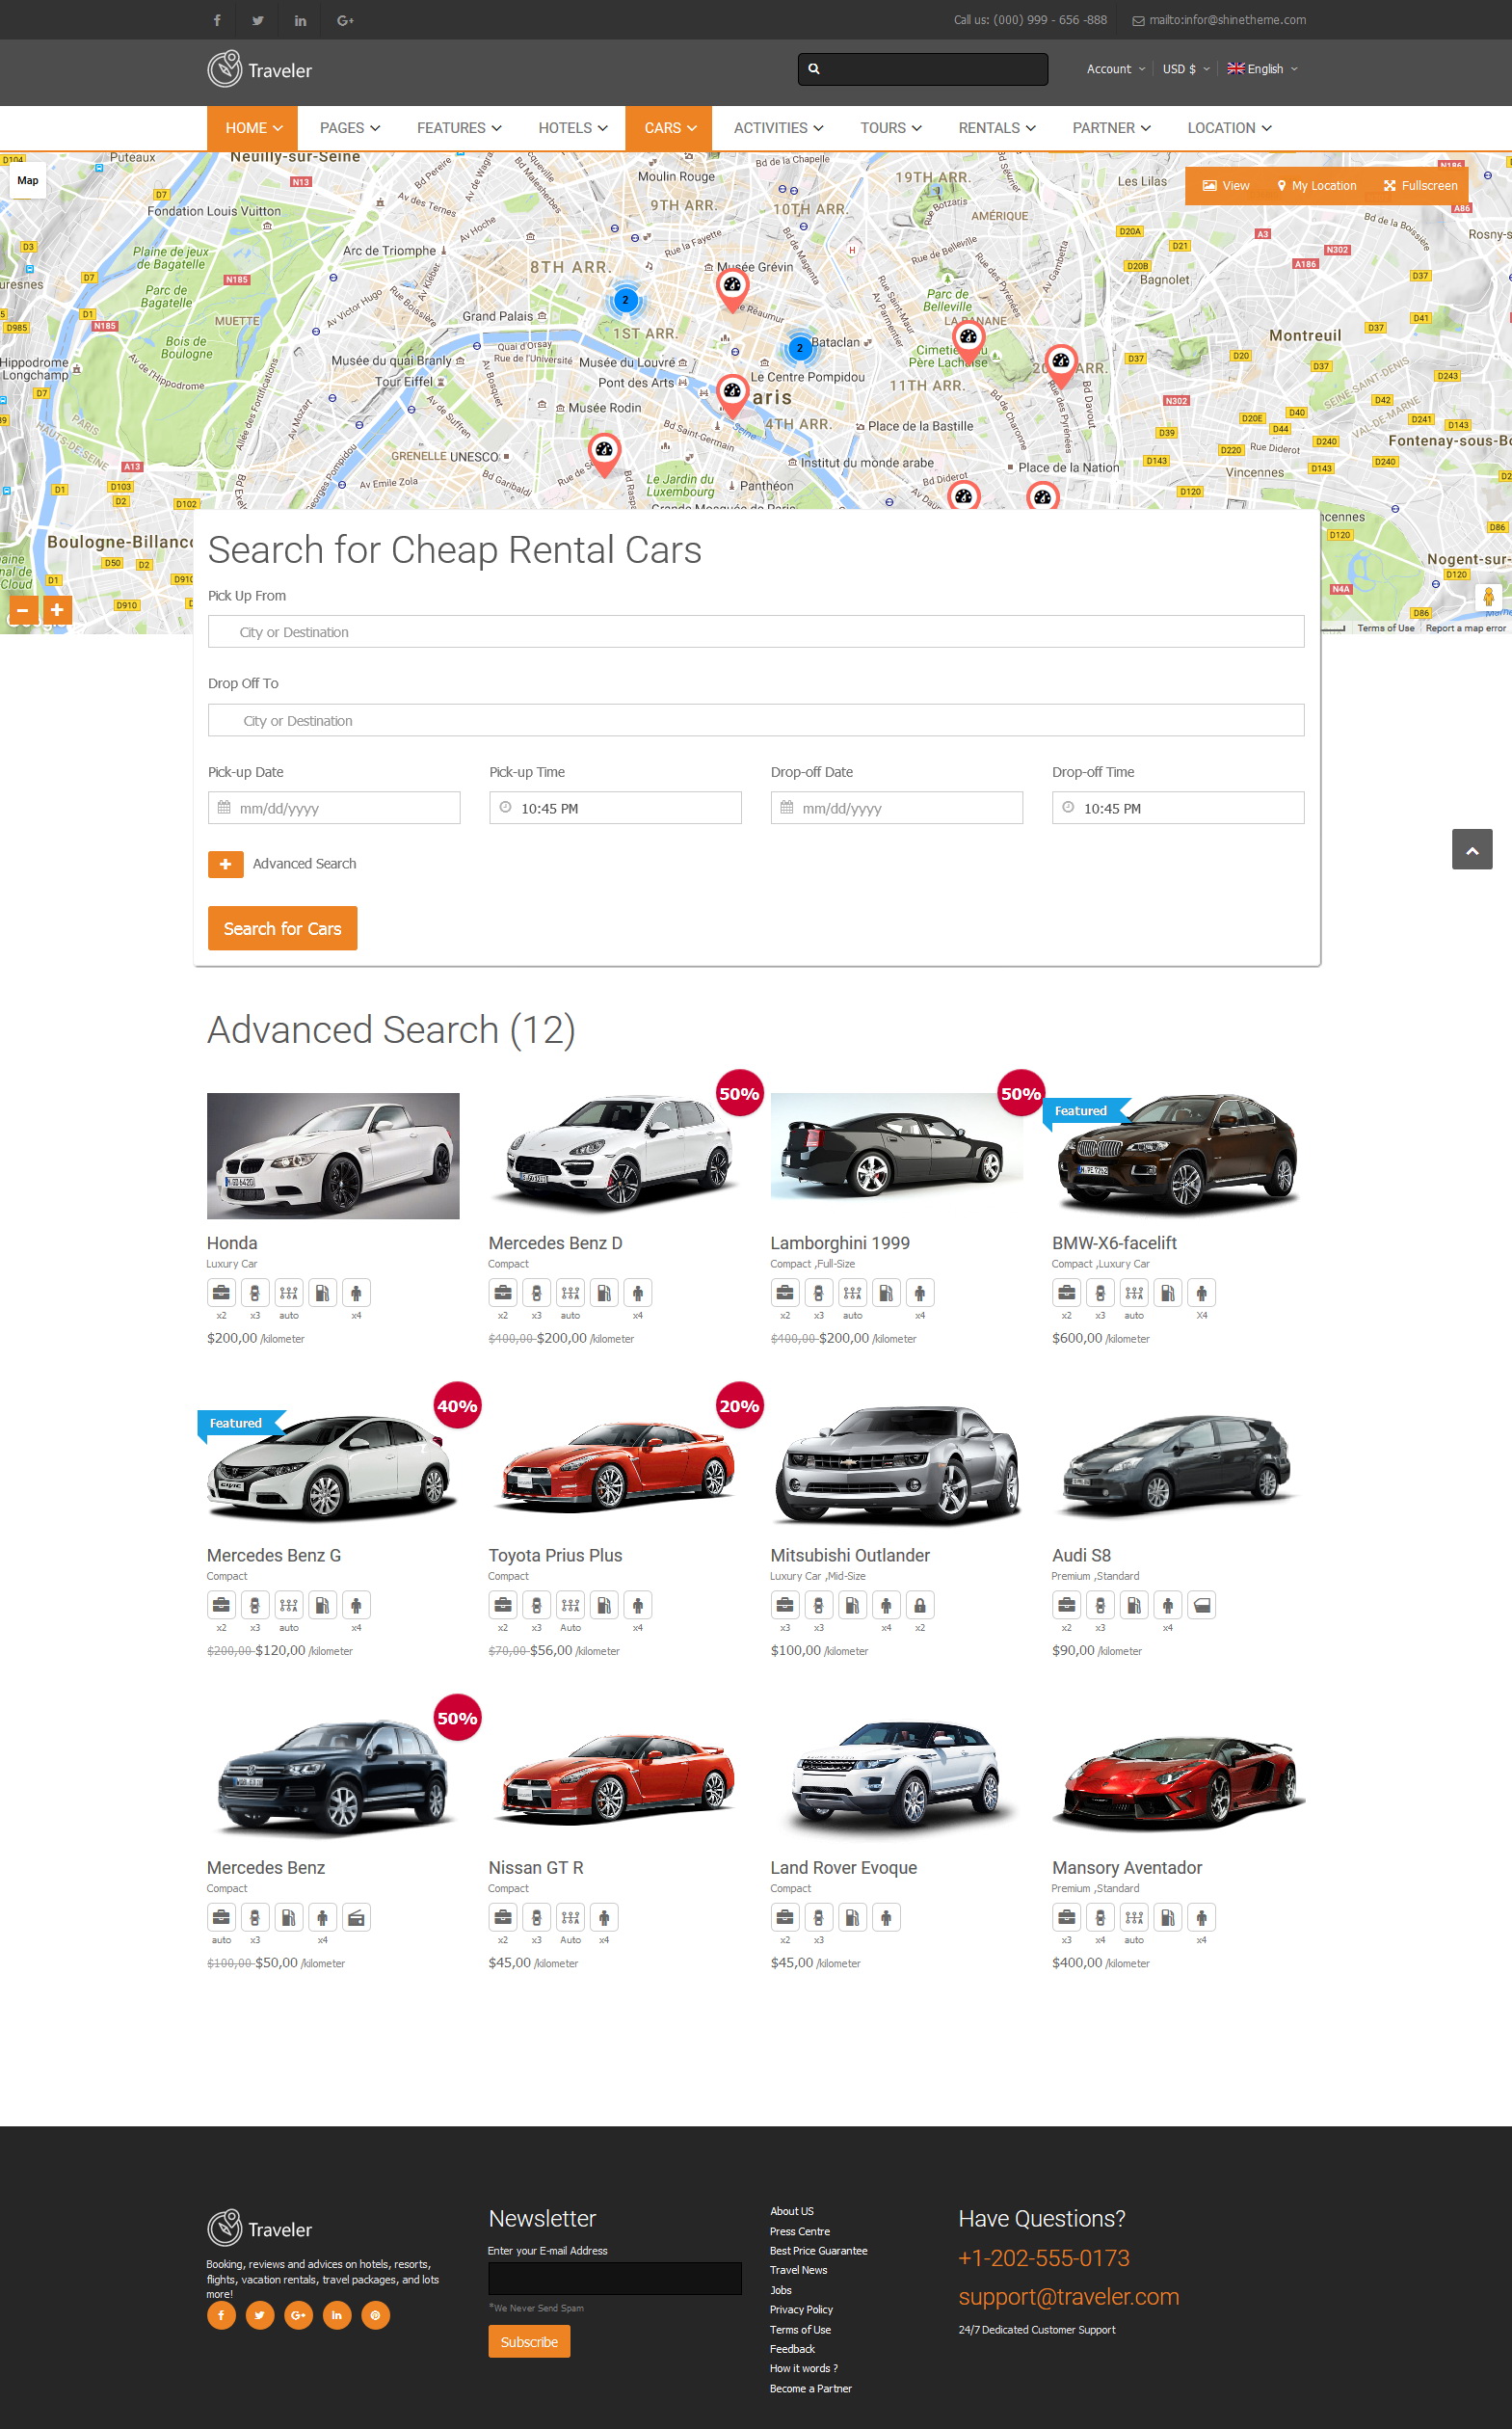Click support@traveler.com email link
The height and width of the screenshot is (2429, 1512).
(1068, 2297)
